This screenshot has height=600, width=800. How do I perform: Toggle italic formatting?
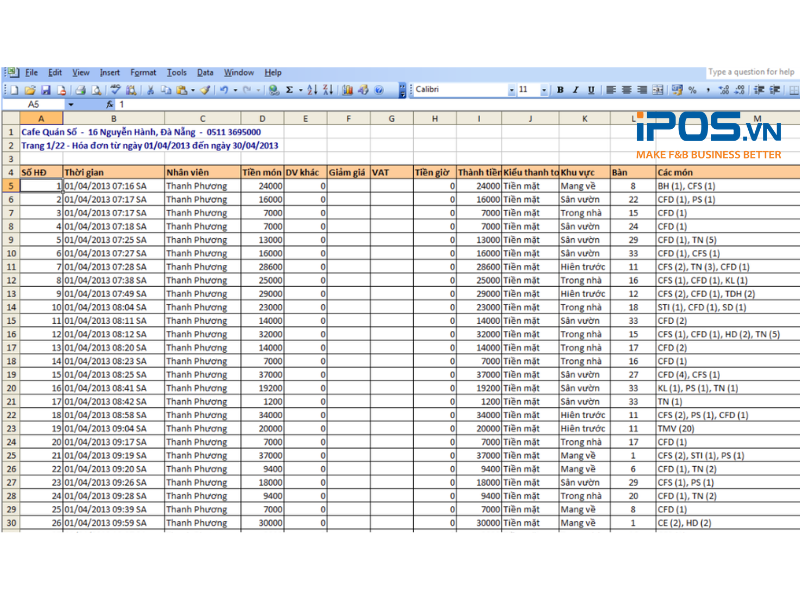575,90
